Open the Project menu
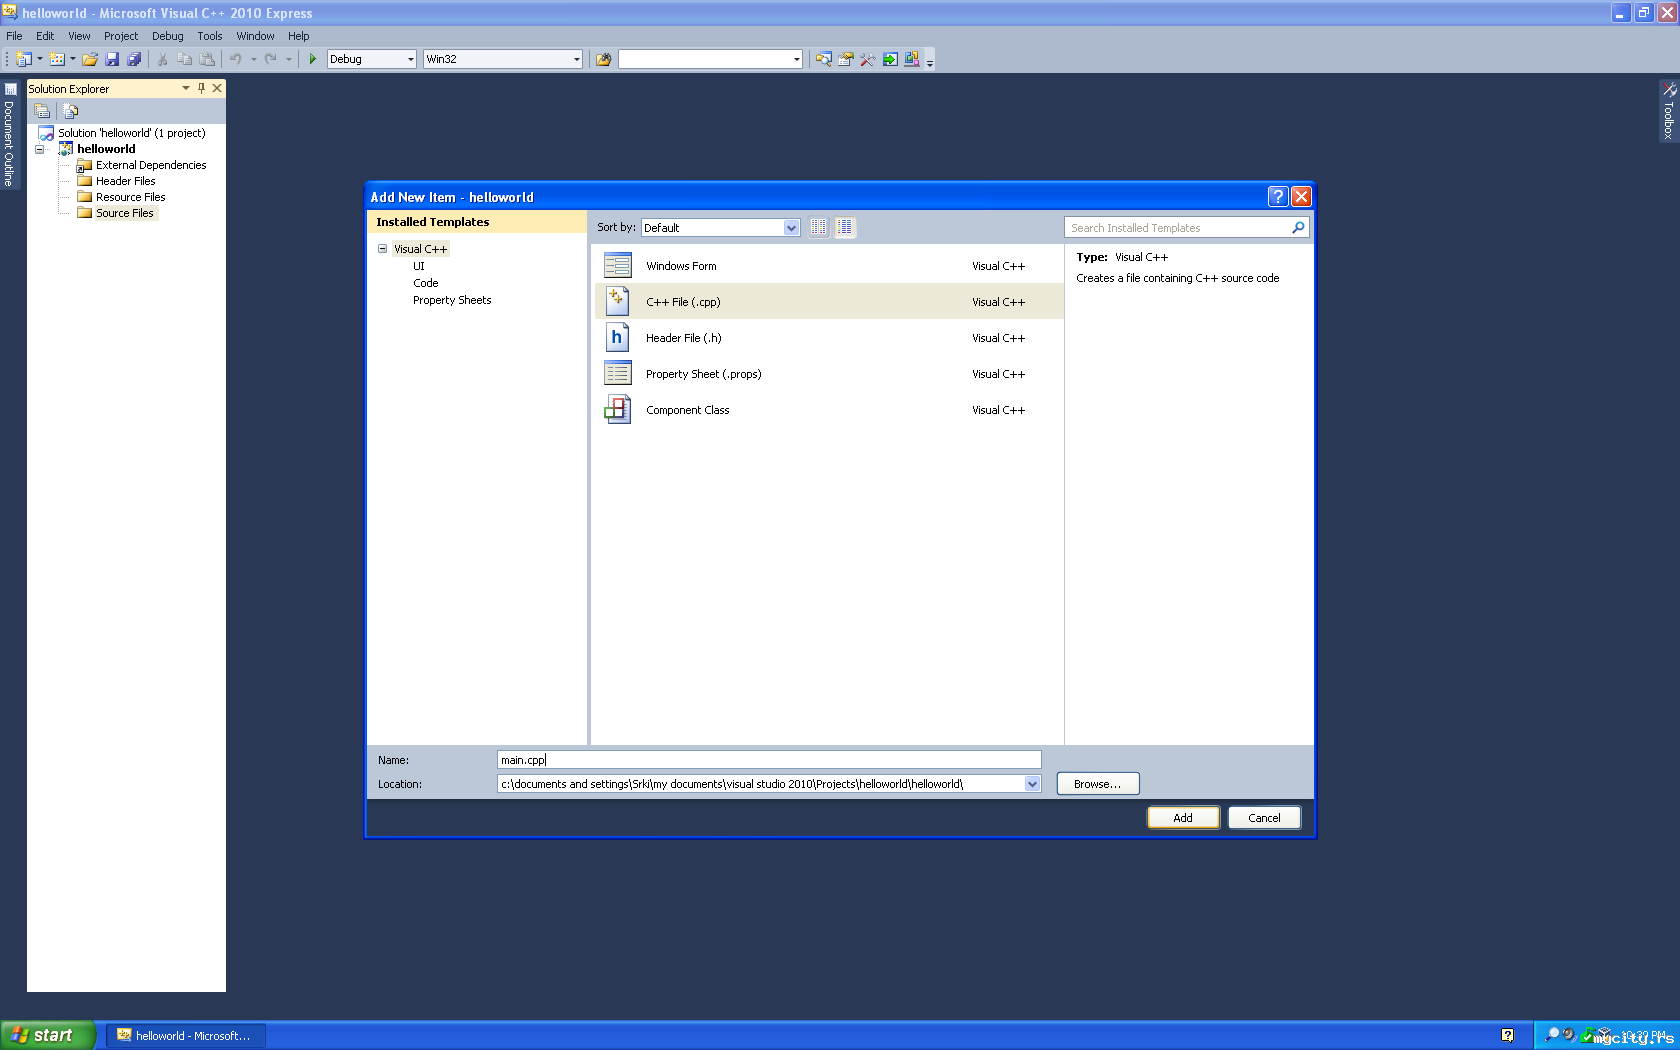The width and height of the screenshot is (1680, 1050). point(121,36)
